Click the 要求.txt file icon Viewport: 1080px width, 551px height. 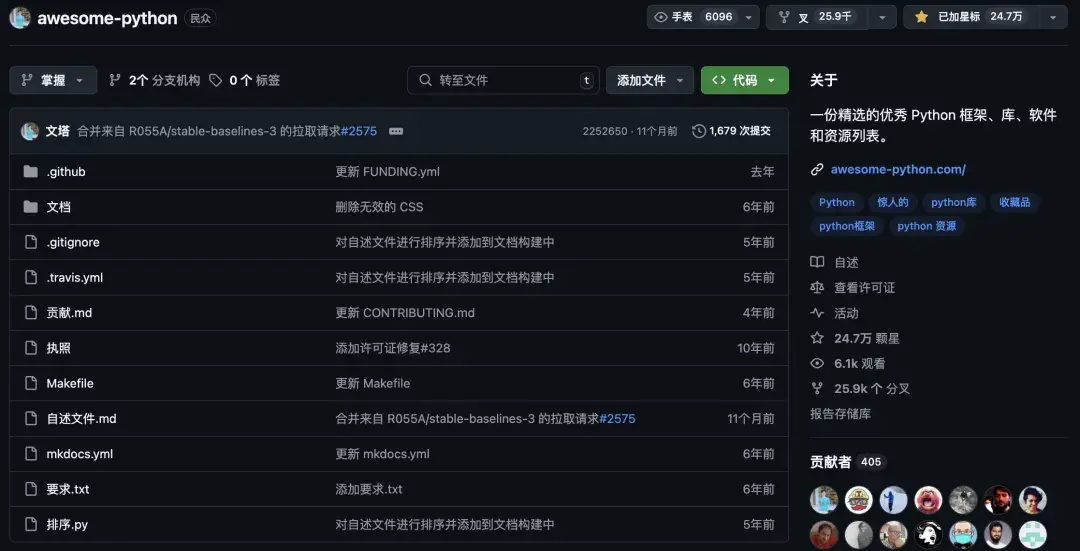pyautogui.click(x=30, y=489)
